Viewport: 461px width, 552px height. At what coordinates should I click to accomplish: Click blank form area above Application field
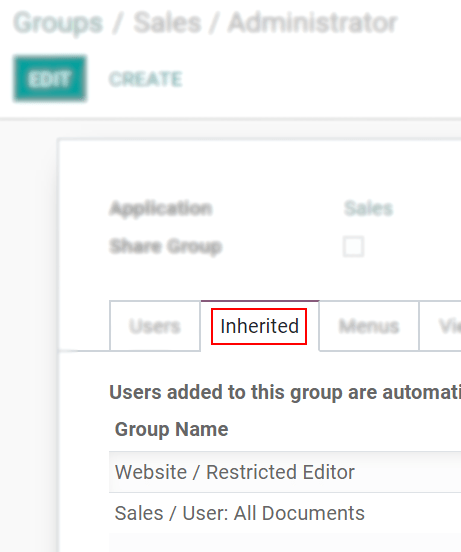click(x=260, y=169)
